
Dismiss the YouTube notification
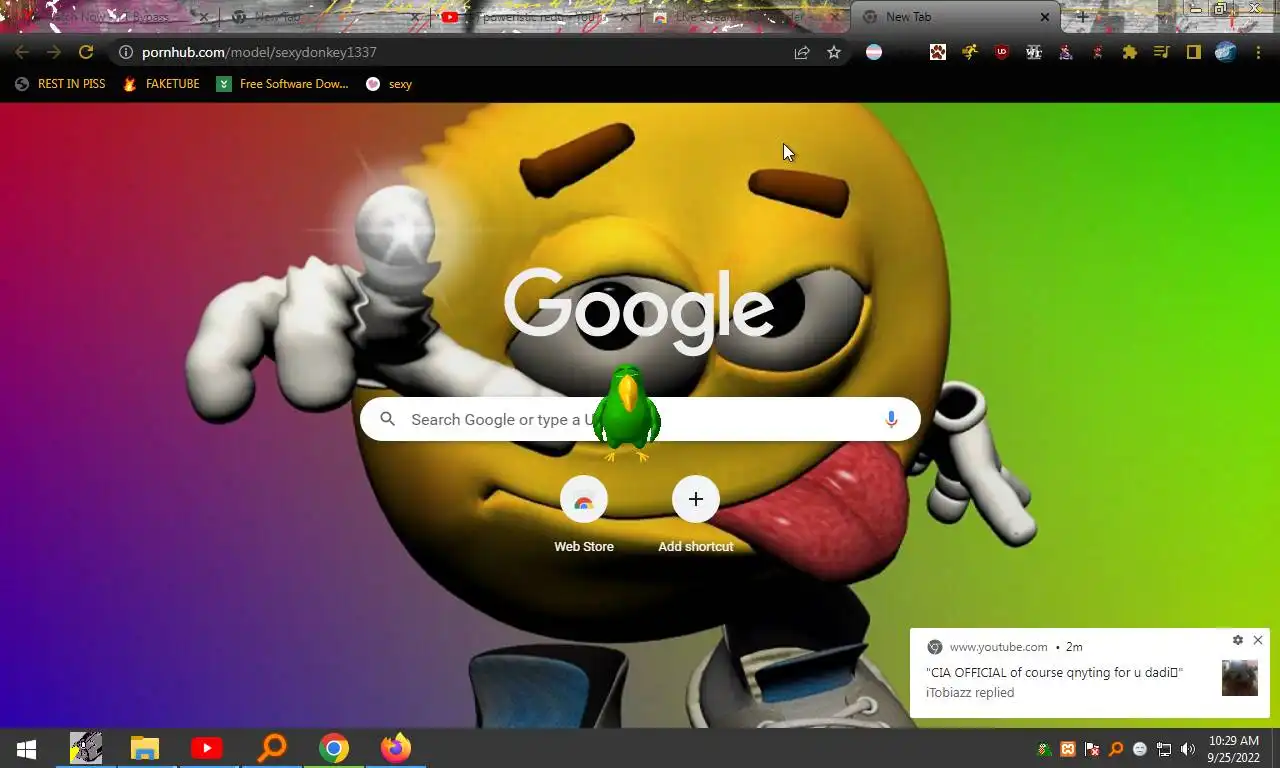[1258, 640]
